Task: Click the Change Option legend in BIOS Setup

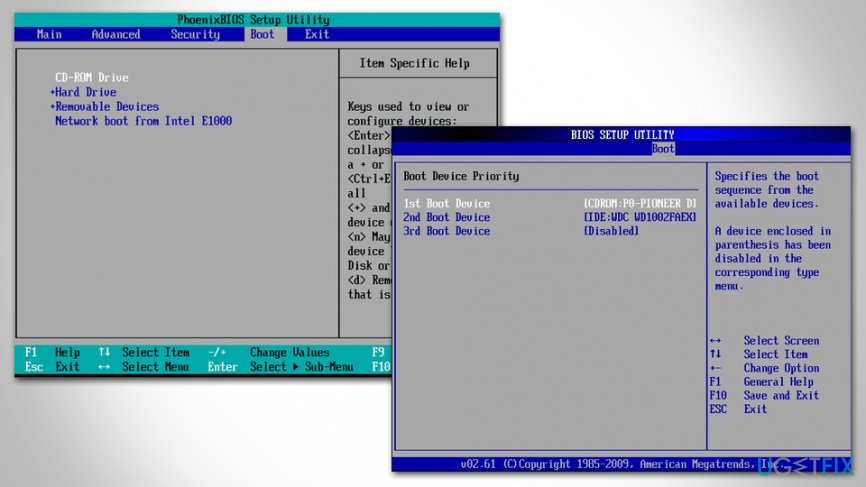Action: click(781, 368)
